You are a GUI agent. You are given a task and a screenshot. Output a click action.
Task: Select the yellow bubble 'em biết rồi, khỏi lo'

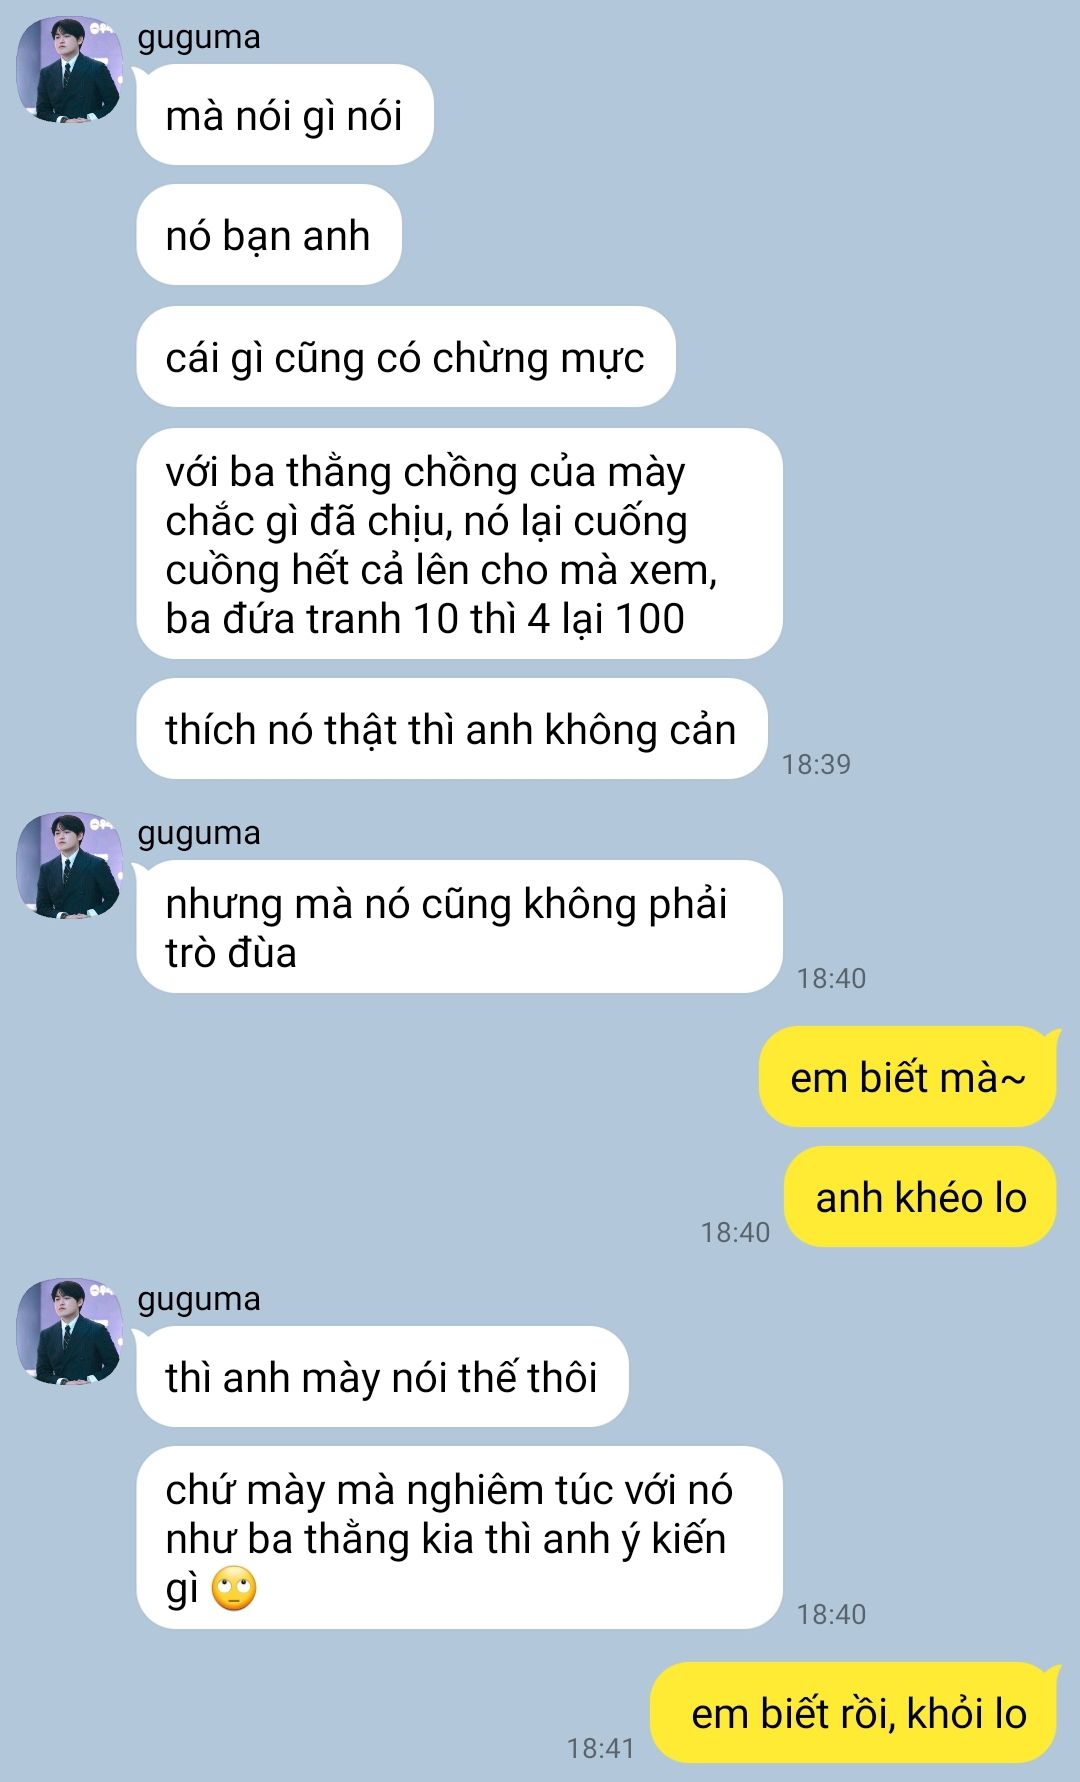[854, 1713]
